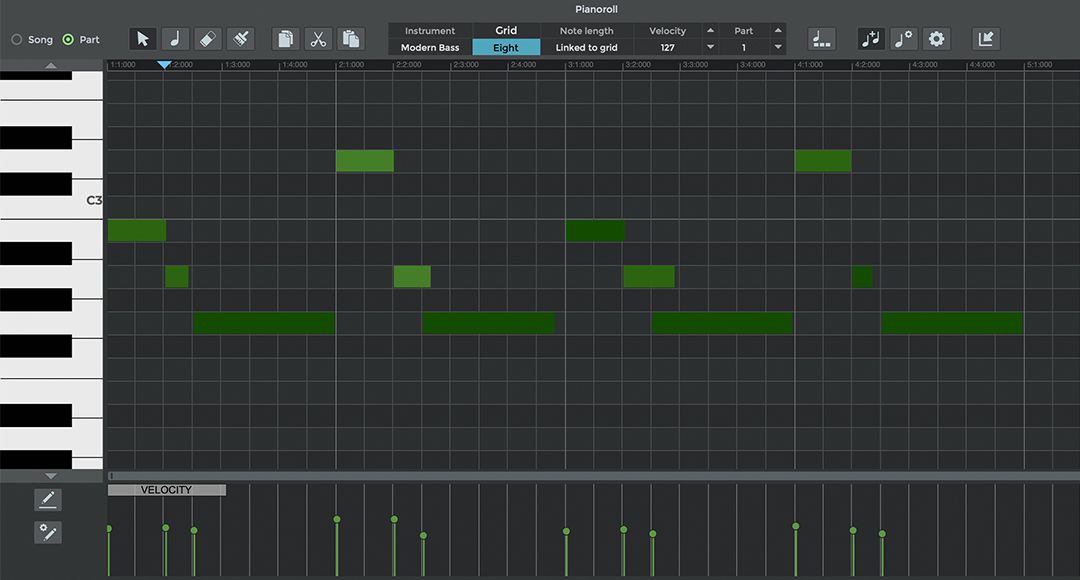Click the playhead marker on the timeline
Screen dimensions: 1080x580
[x=164, y=65]
